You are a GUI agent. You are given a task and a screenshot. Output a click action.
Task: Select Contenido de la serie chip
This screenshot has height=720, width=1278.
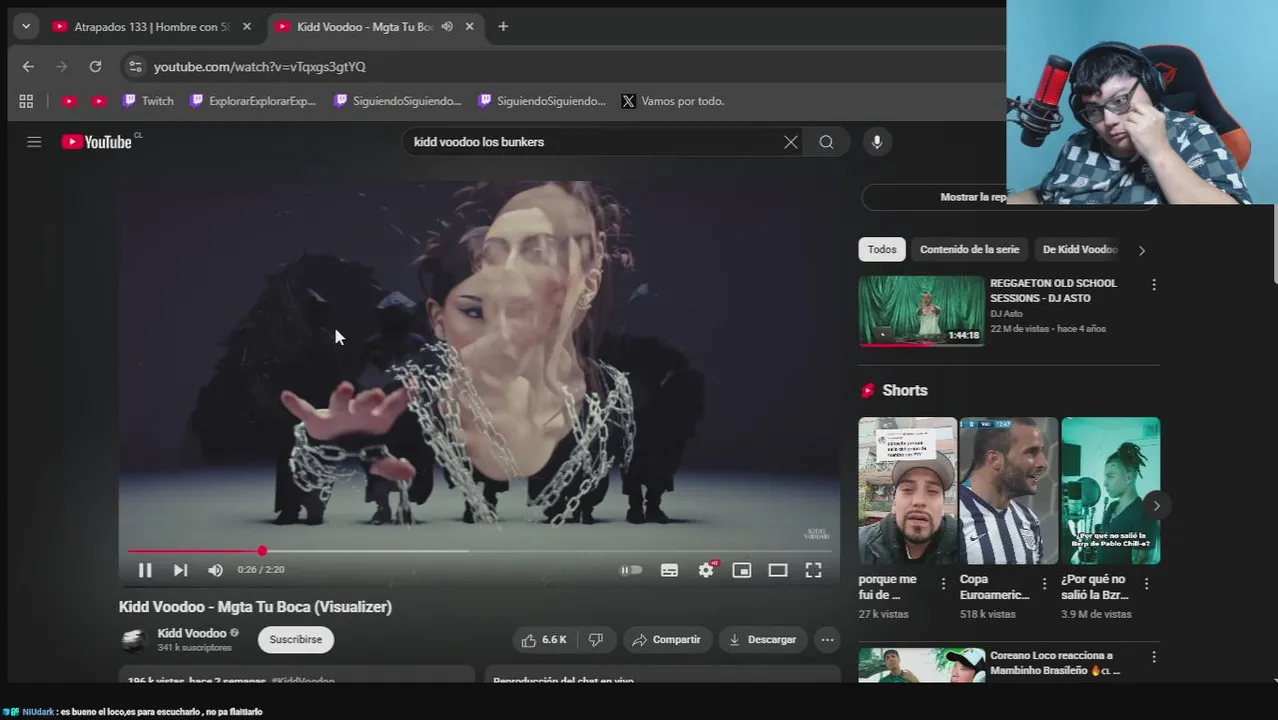point(969,250)
